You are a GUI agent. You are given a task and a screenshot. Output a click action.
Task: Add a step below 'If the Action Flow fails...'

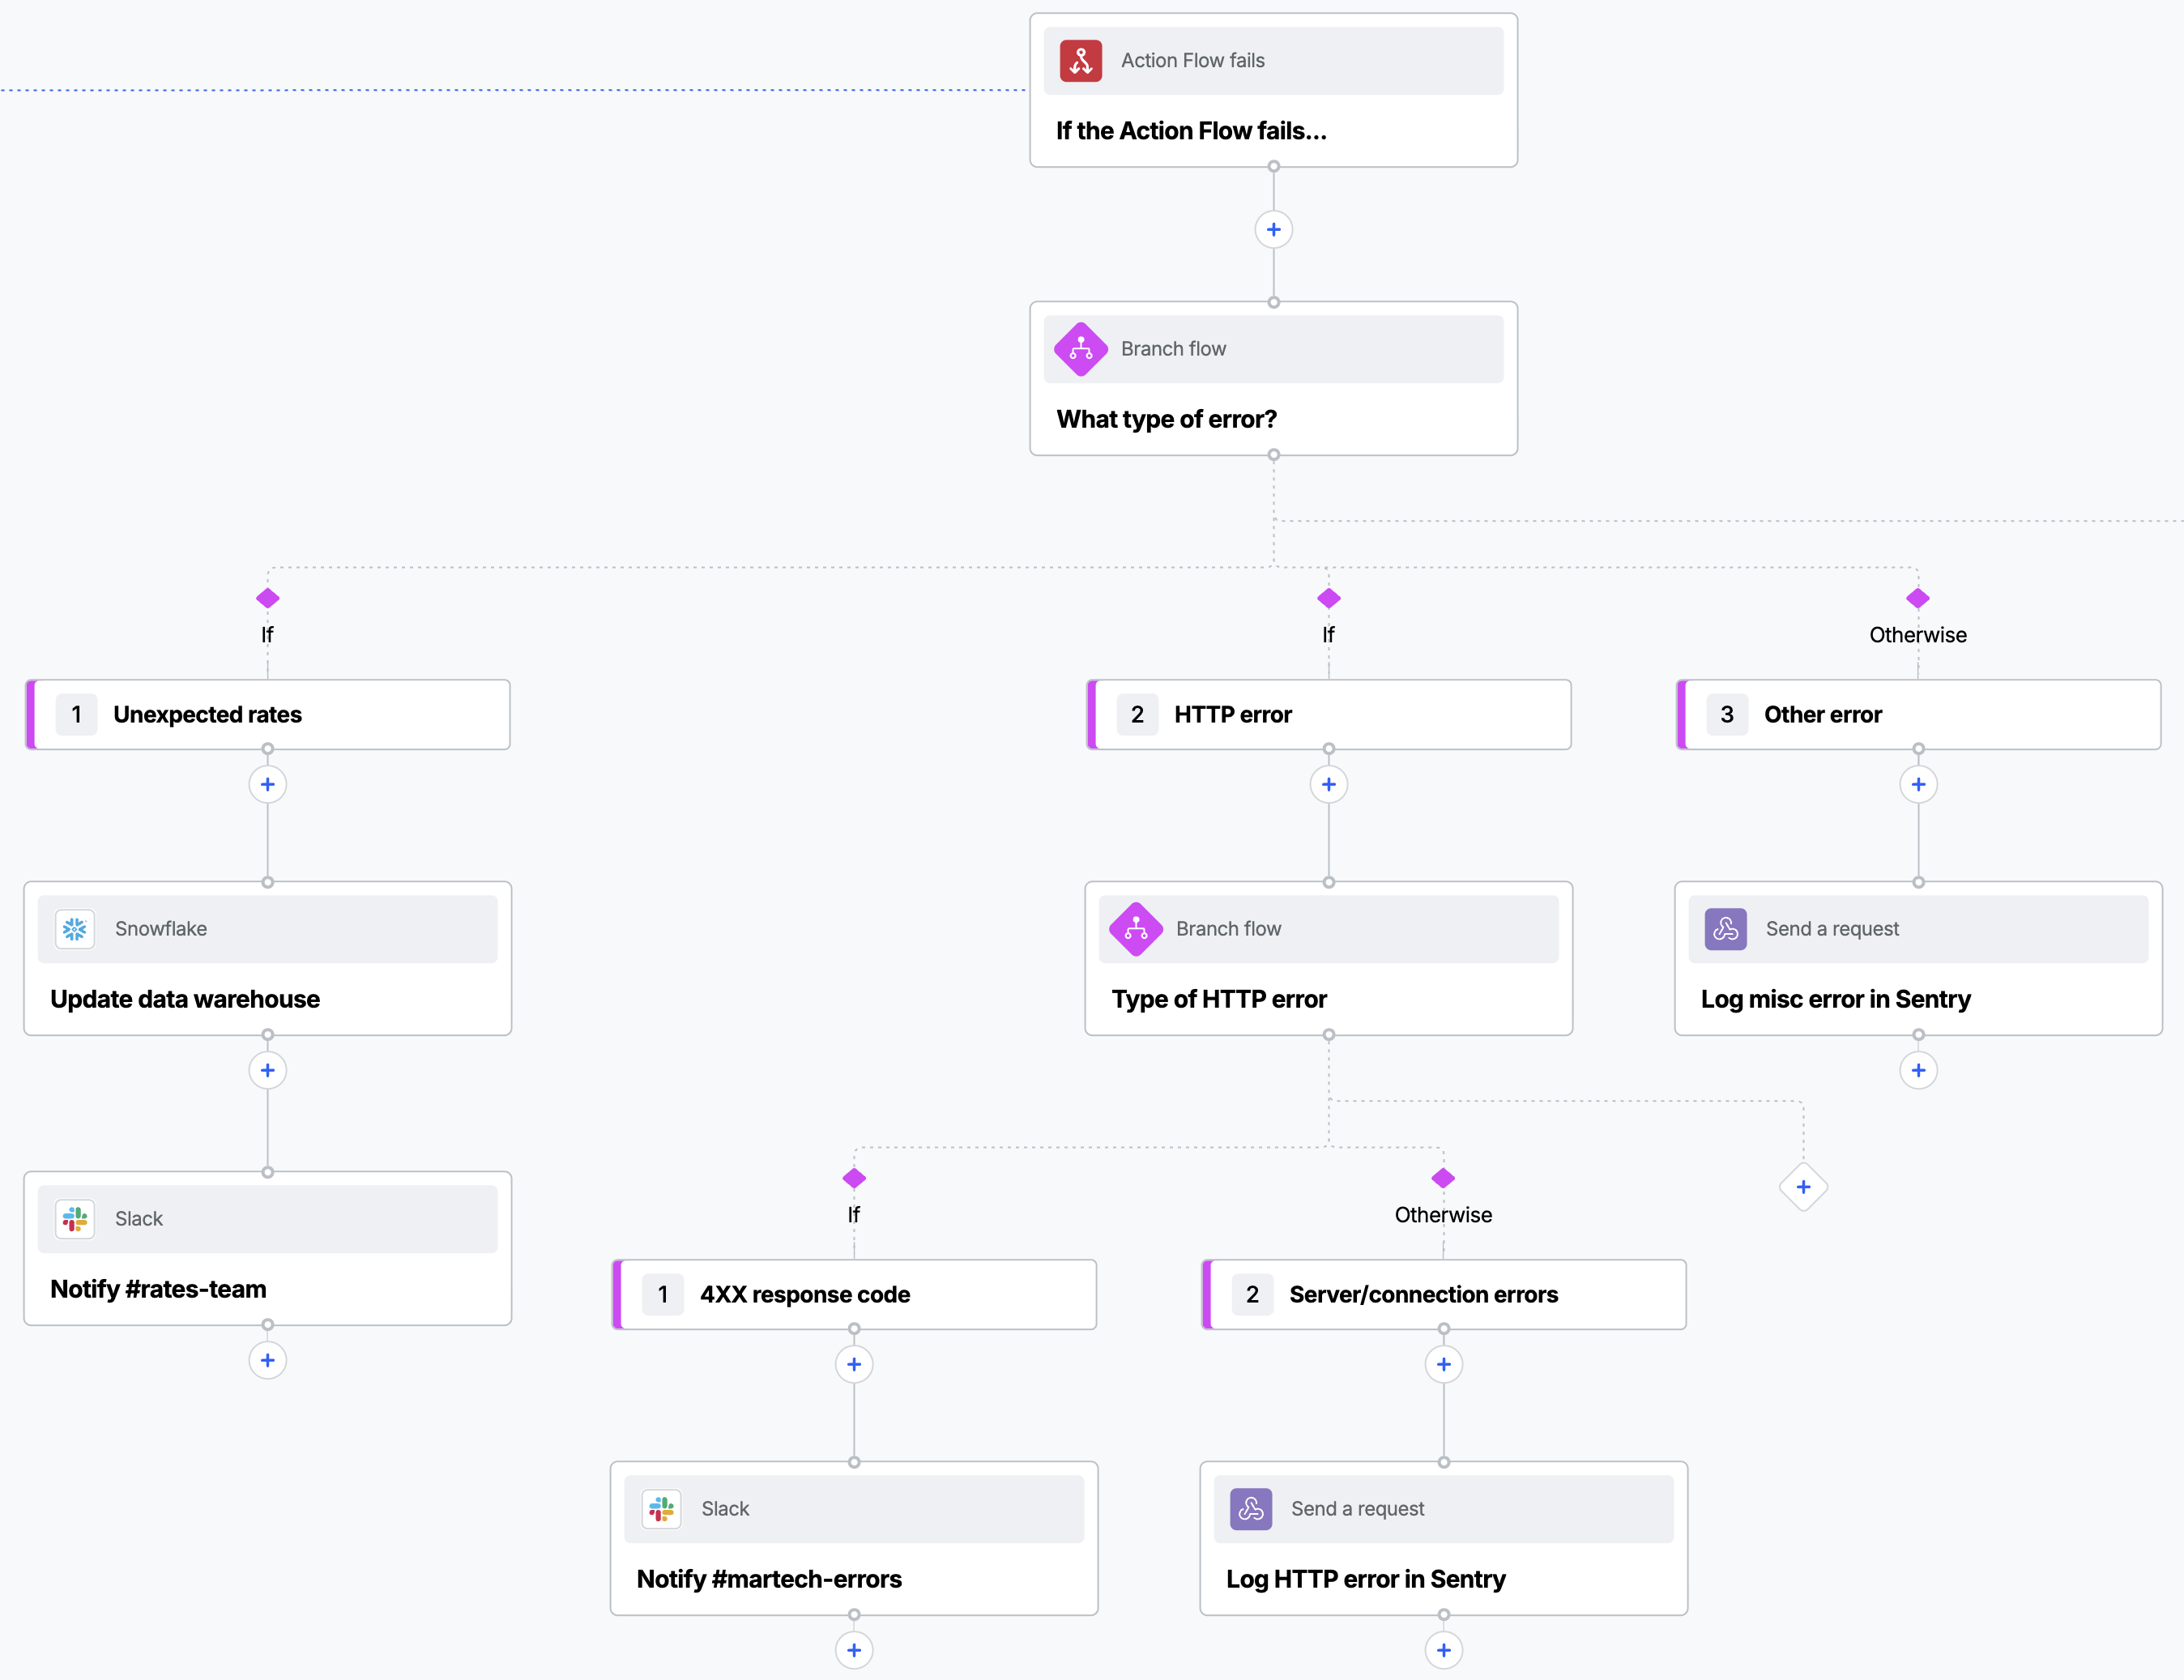pos(1273,230)
